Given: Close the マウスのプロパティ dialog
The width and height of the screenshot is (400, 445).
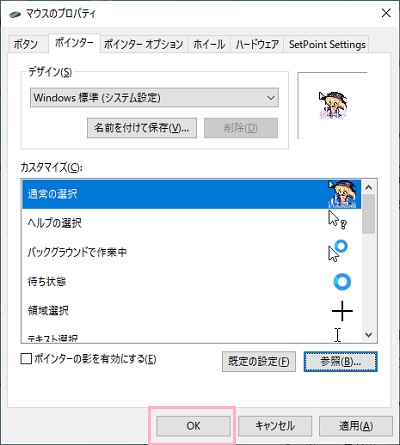Looking at the screenshot, I should point(386,13).
